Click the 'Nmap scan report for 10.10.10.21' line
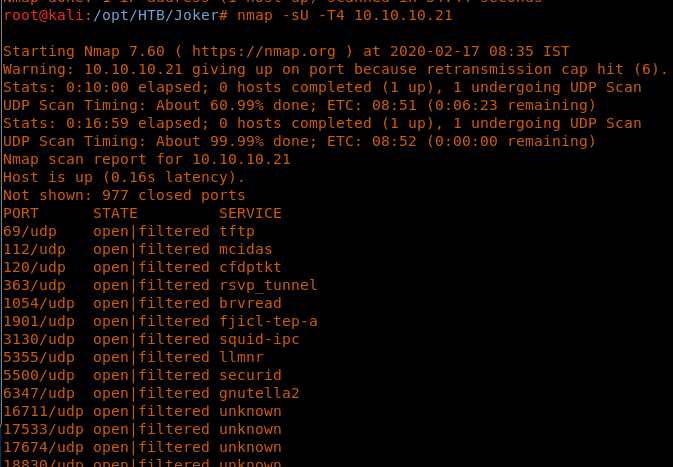 coord(147,159)
